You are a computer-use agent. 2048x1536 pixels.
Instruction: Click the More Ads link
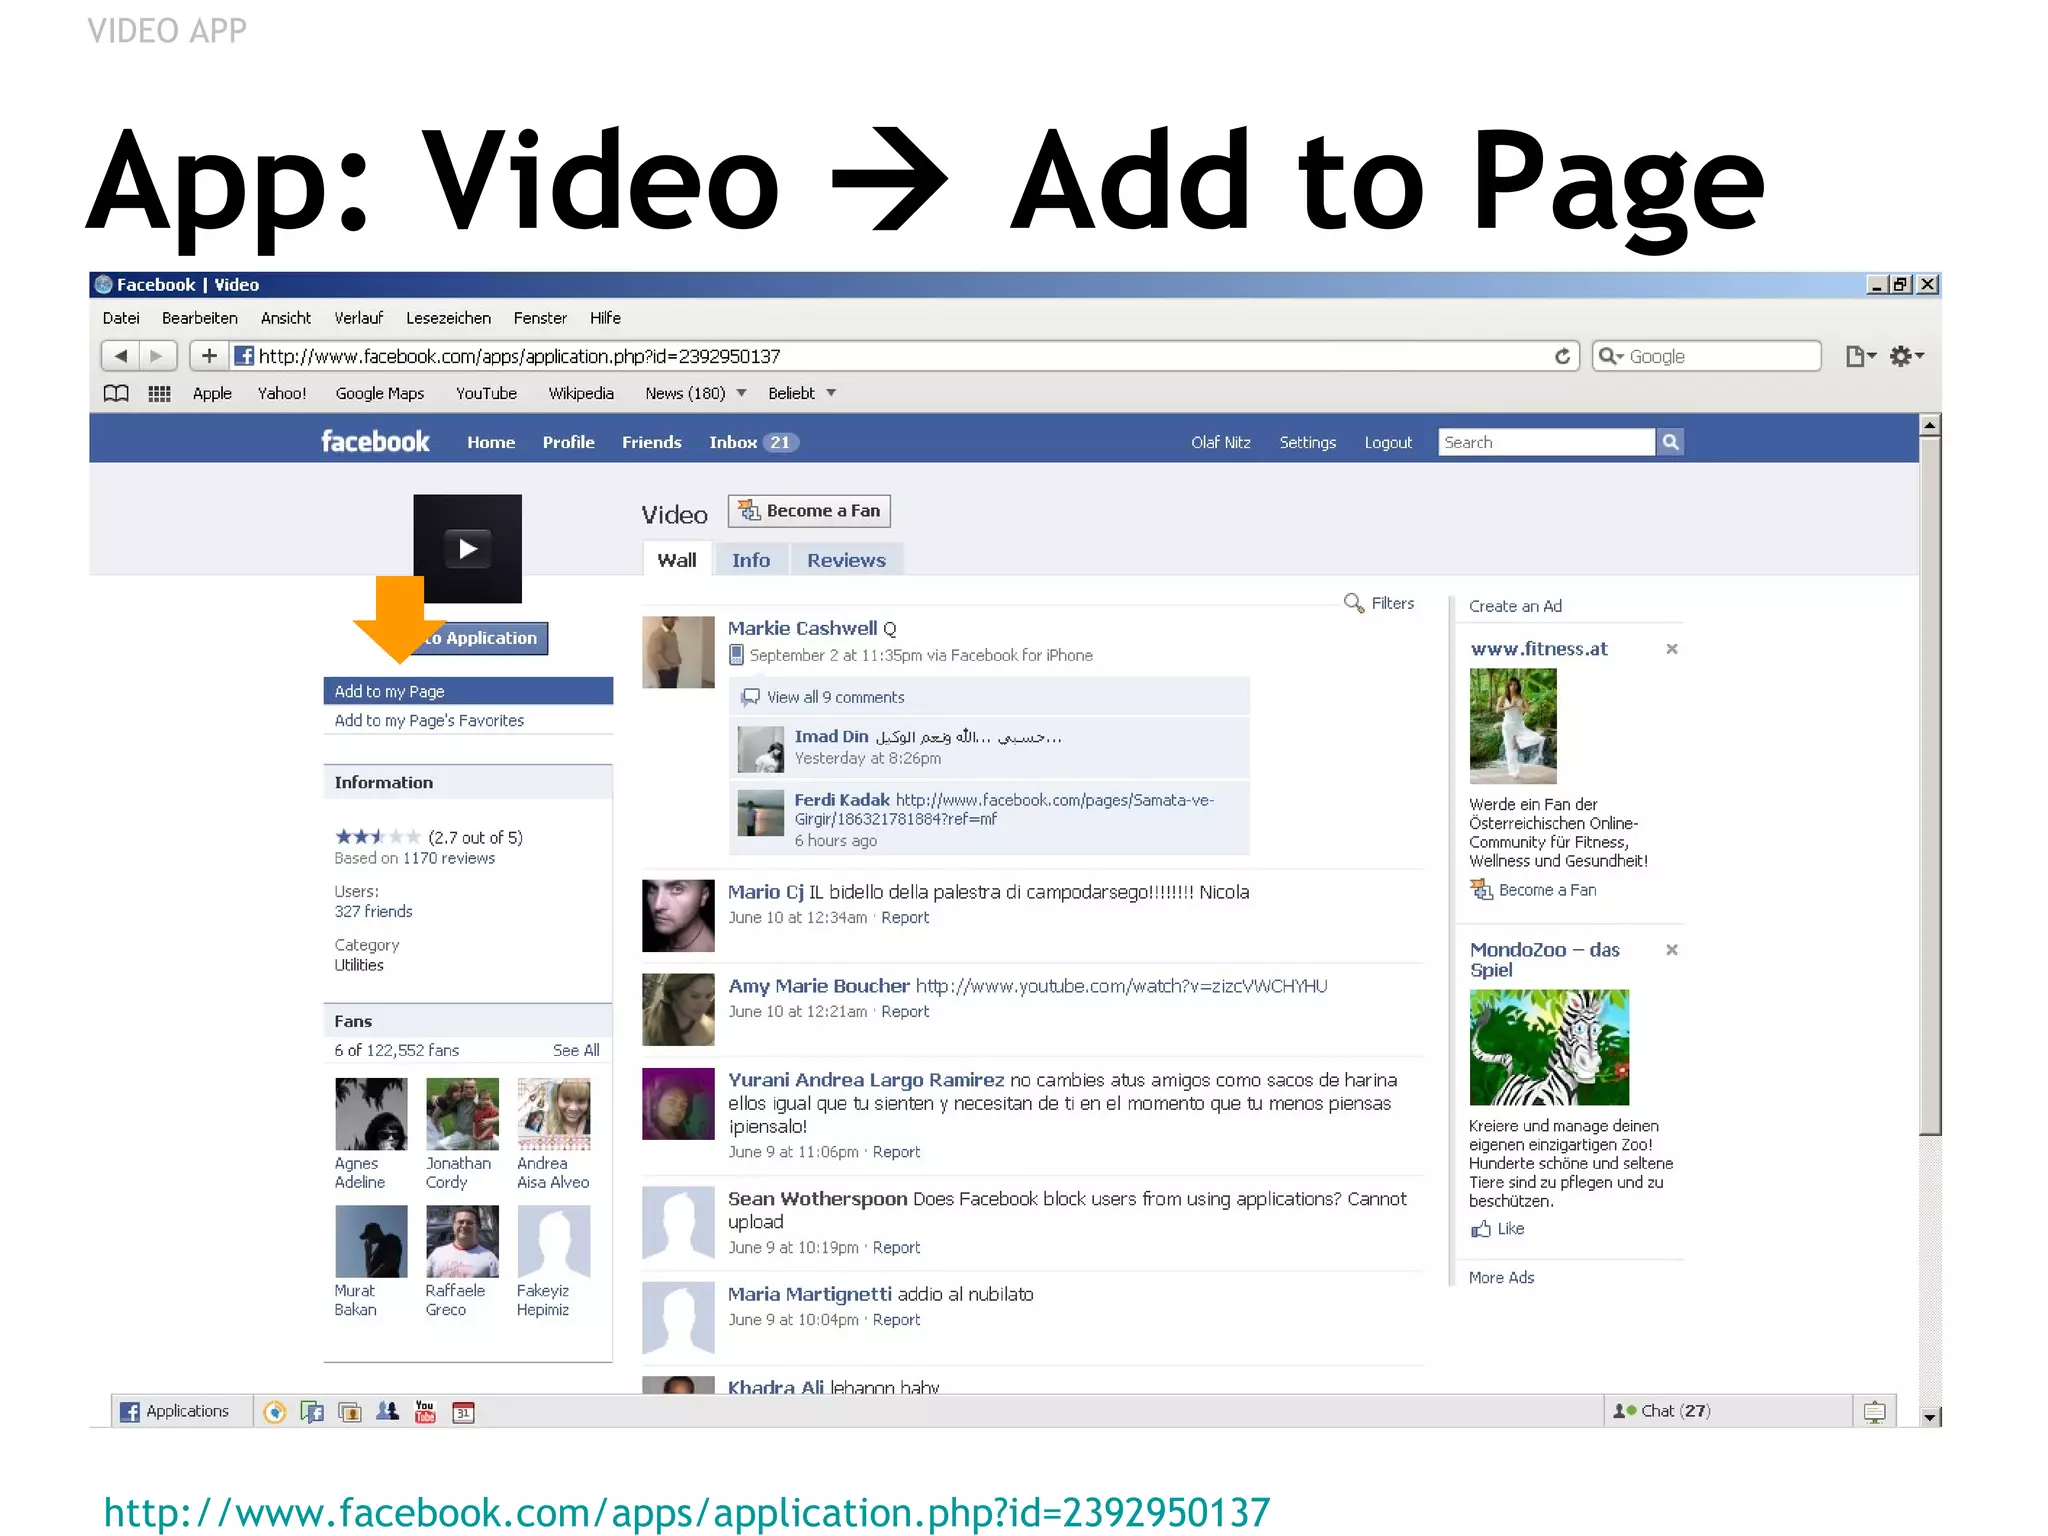[1501, 1278]
